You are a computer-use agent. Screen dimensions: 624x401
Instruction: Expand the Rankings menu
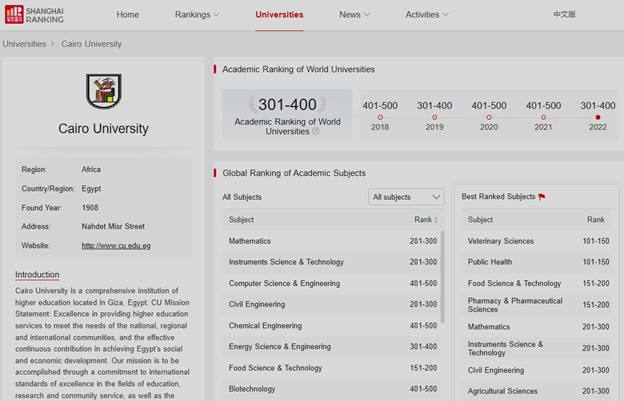coord(197,15)
